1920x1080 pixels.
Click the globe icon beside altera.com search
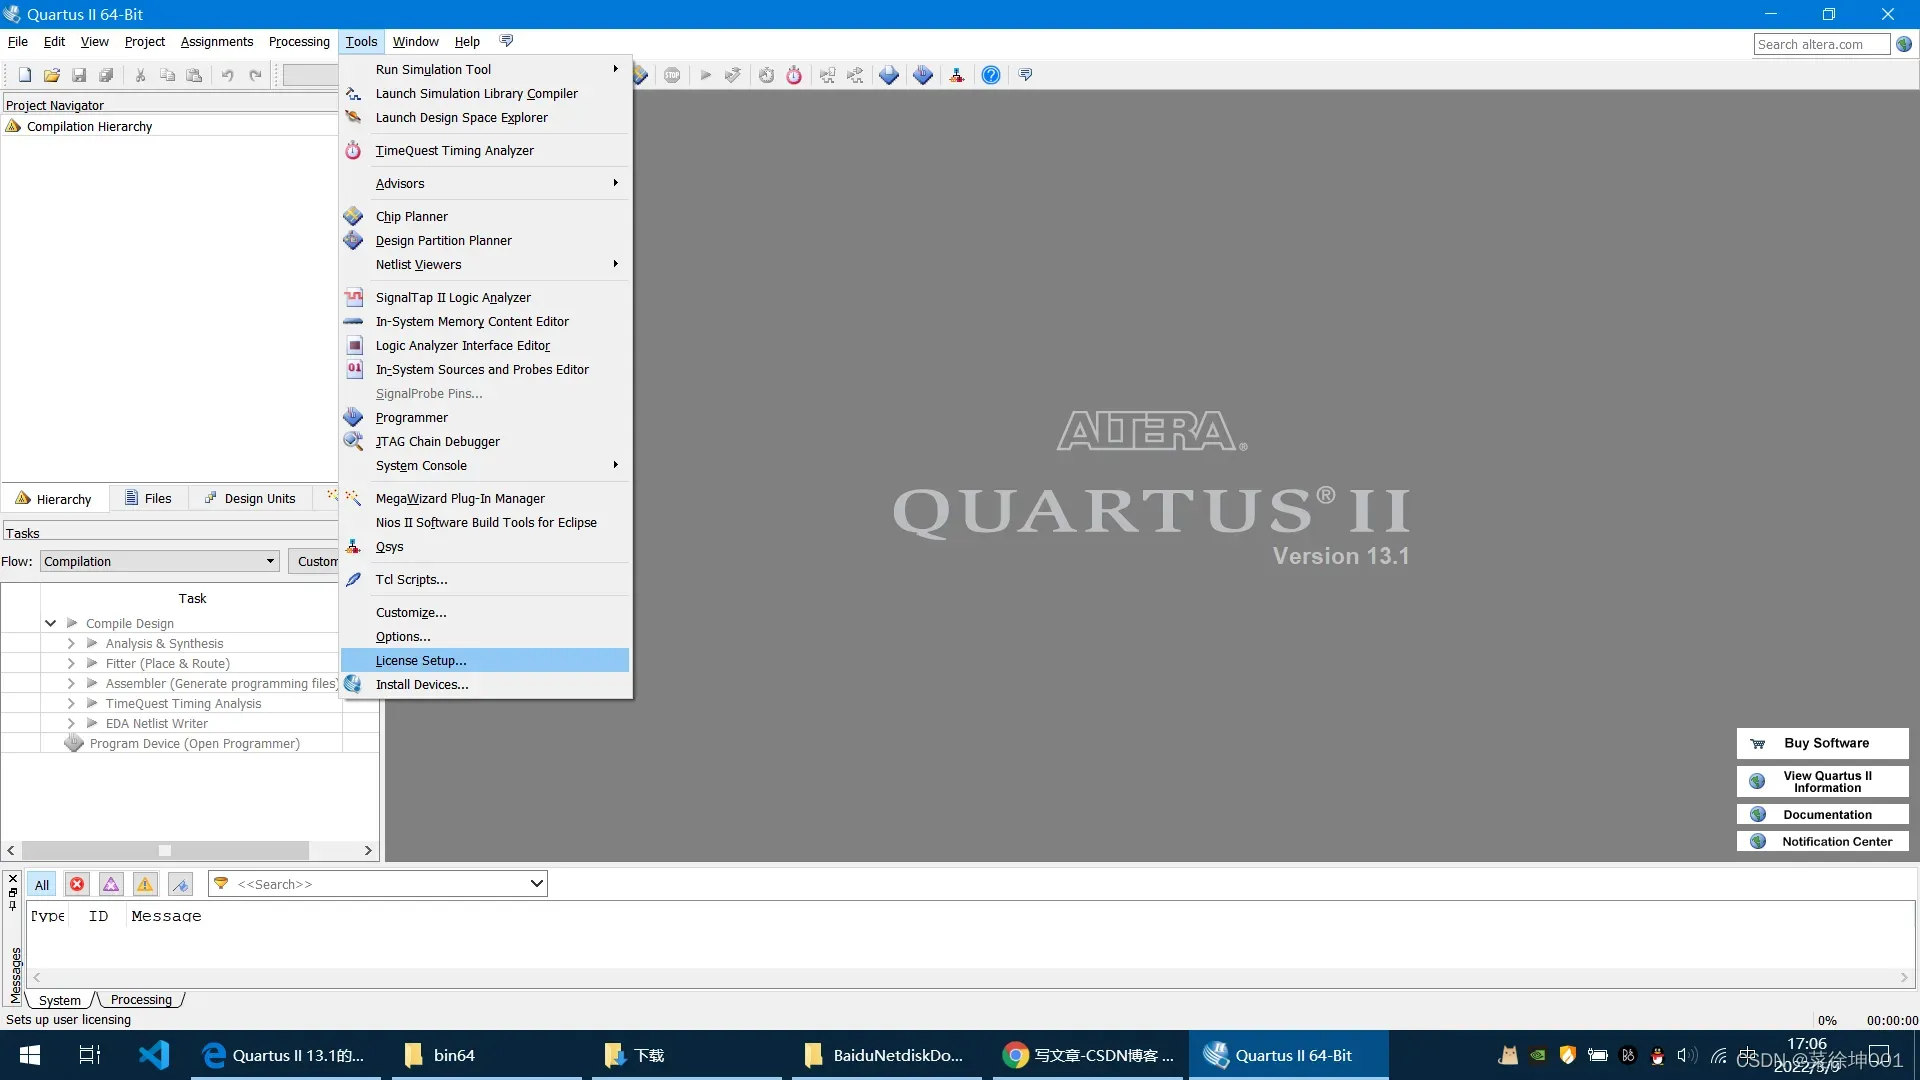coord(1904,44)
